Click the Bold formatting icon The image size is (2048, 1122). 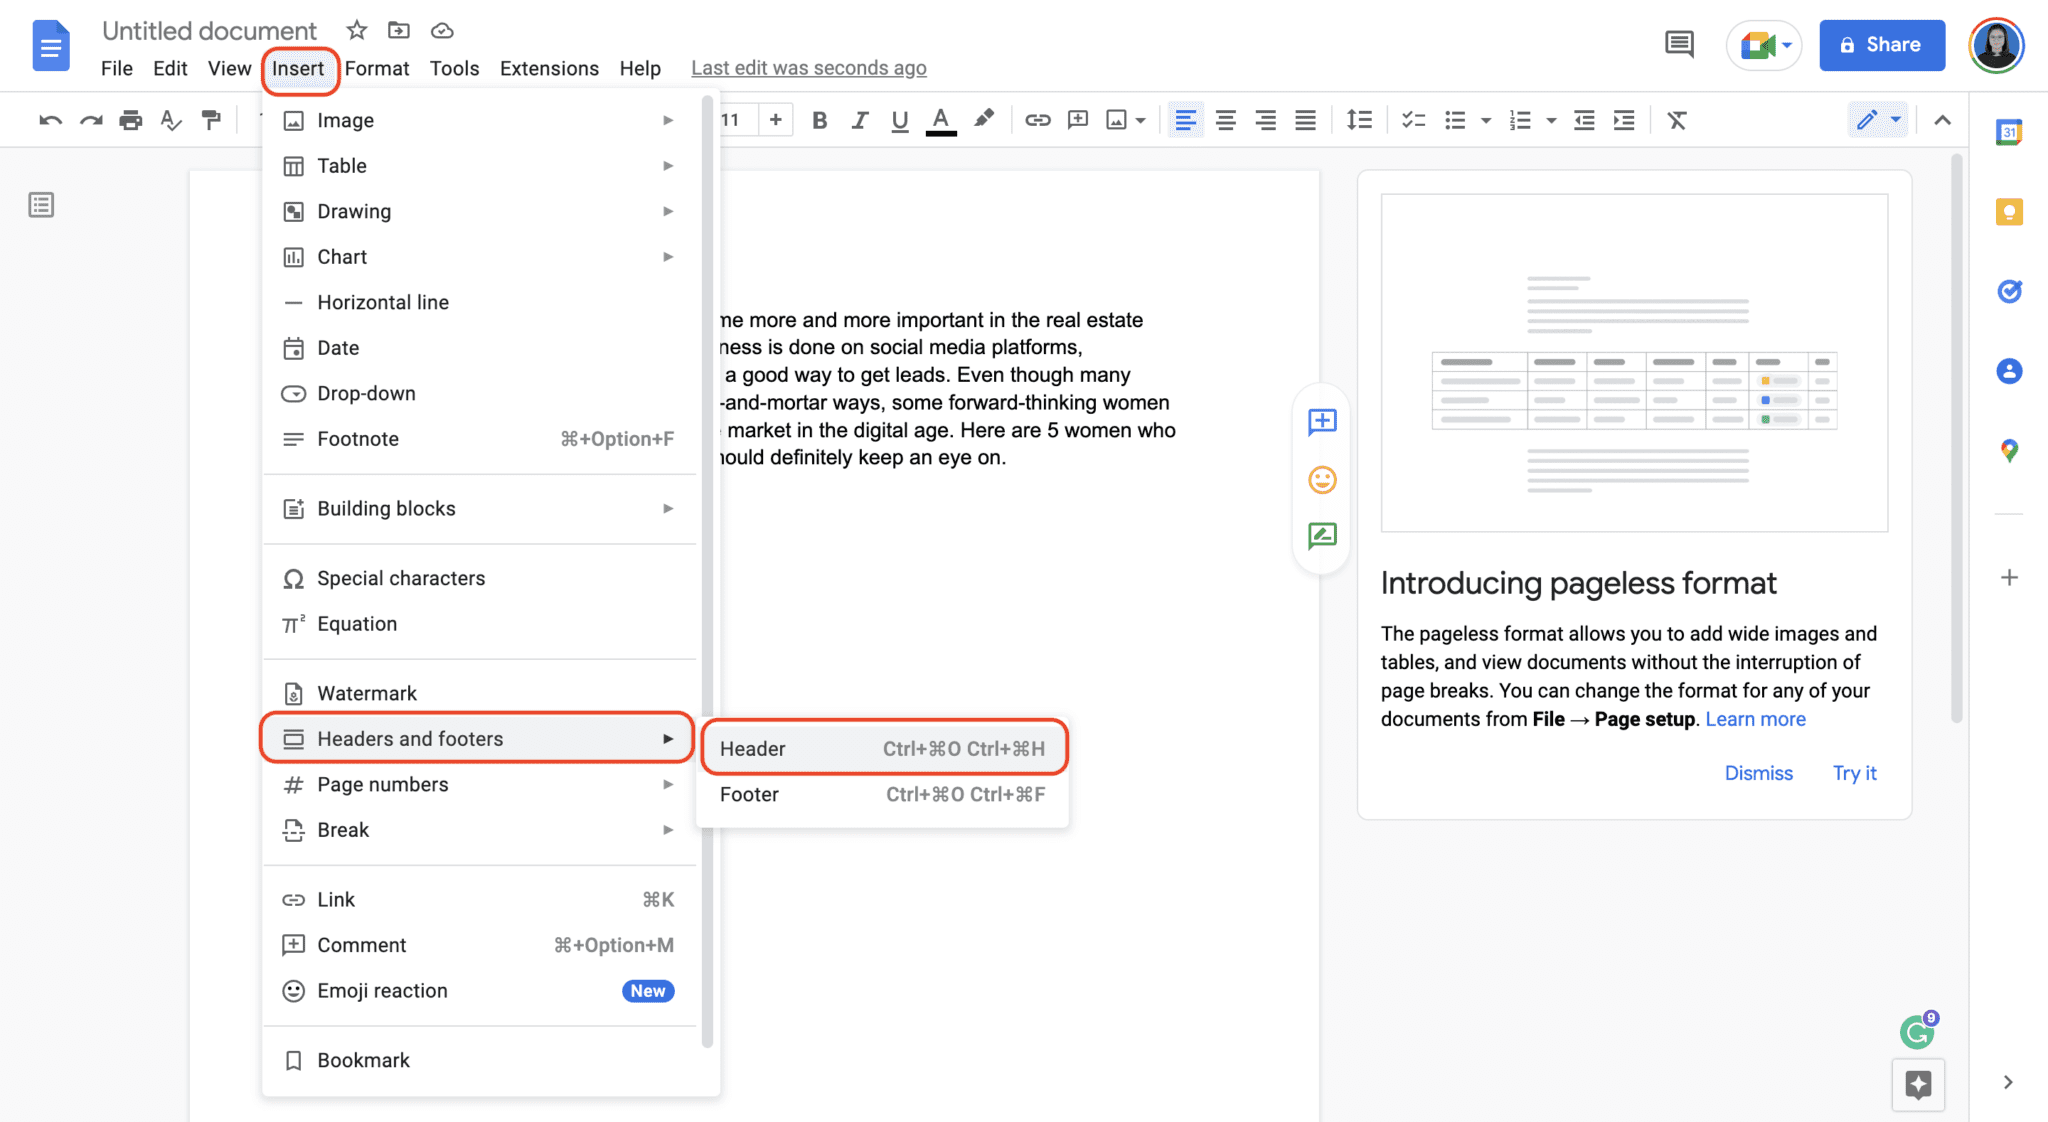pyautogui.click(x=816, y=120)
